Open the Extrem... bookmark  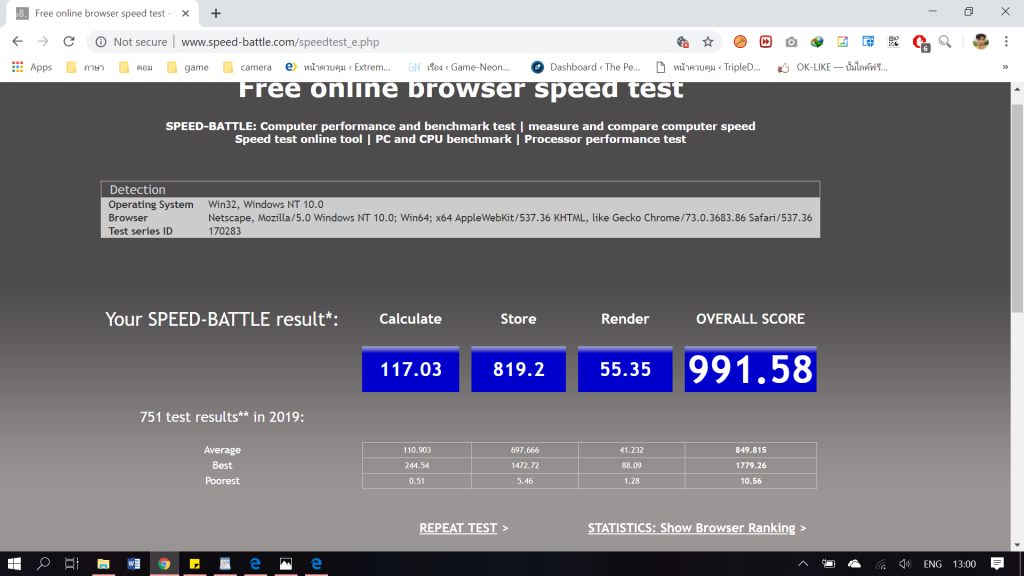click(338, 67)
